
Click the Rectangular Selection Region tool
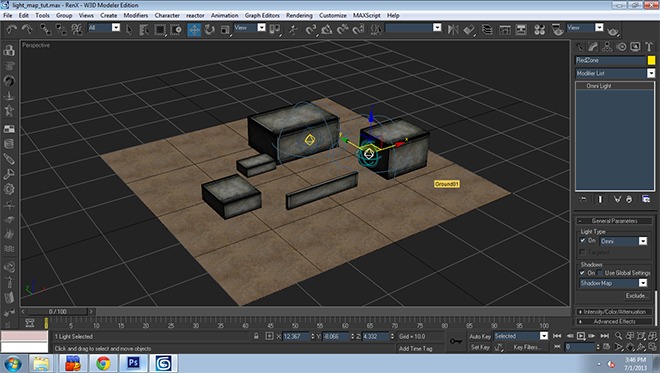160,29
